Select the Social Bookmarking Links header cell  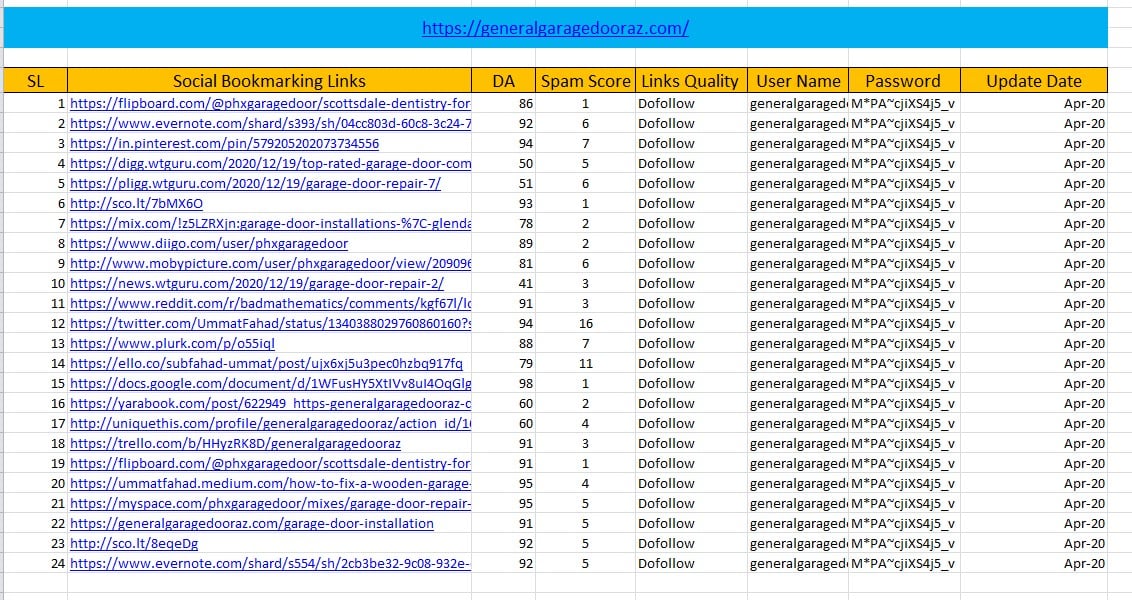click(x=269, y=81)
